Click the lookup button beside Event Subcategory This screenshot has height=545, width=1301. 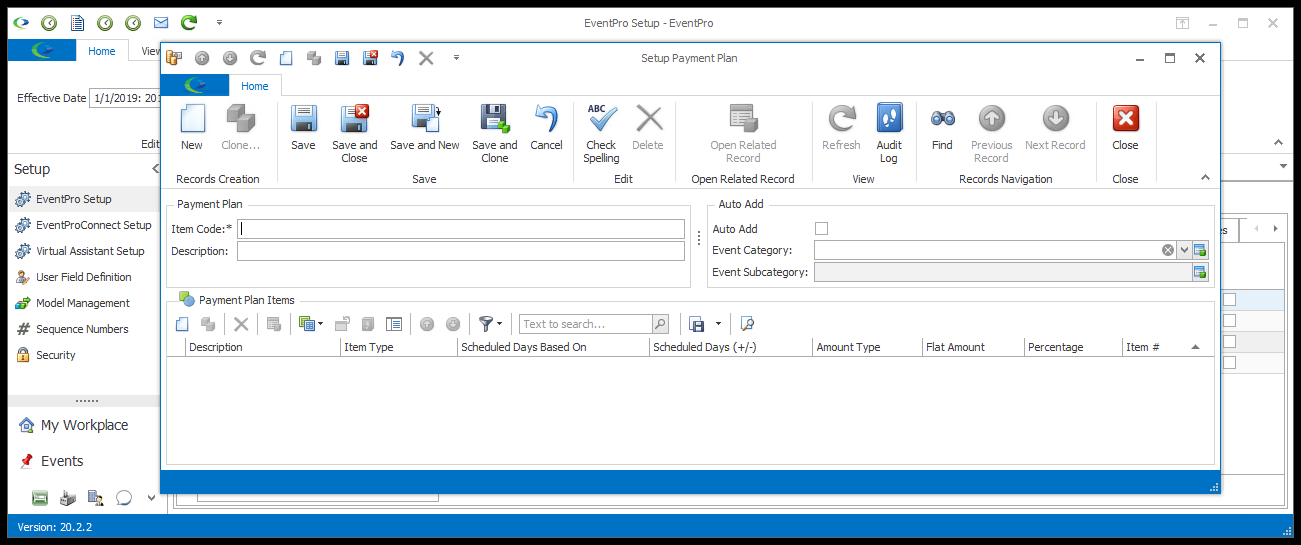pos(1200,272)
